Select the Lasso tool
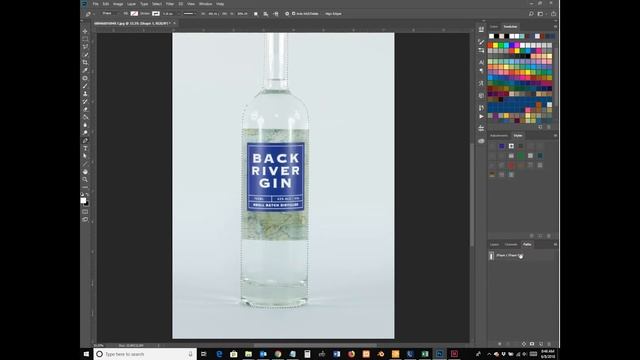Viewport: 640px width, 360px height. point(85,47)
